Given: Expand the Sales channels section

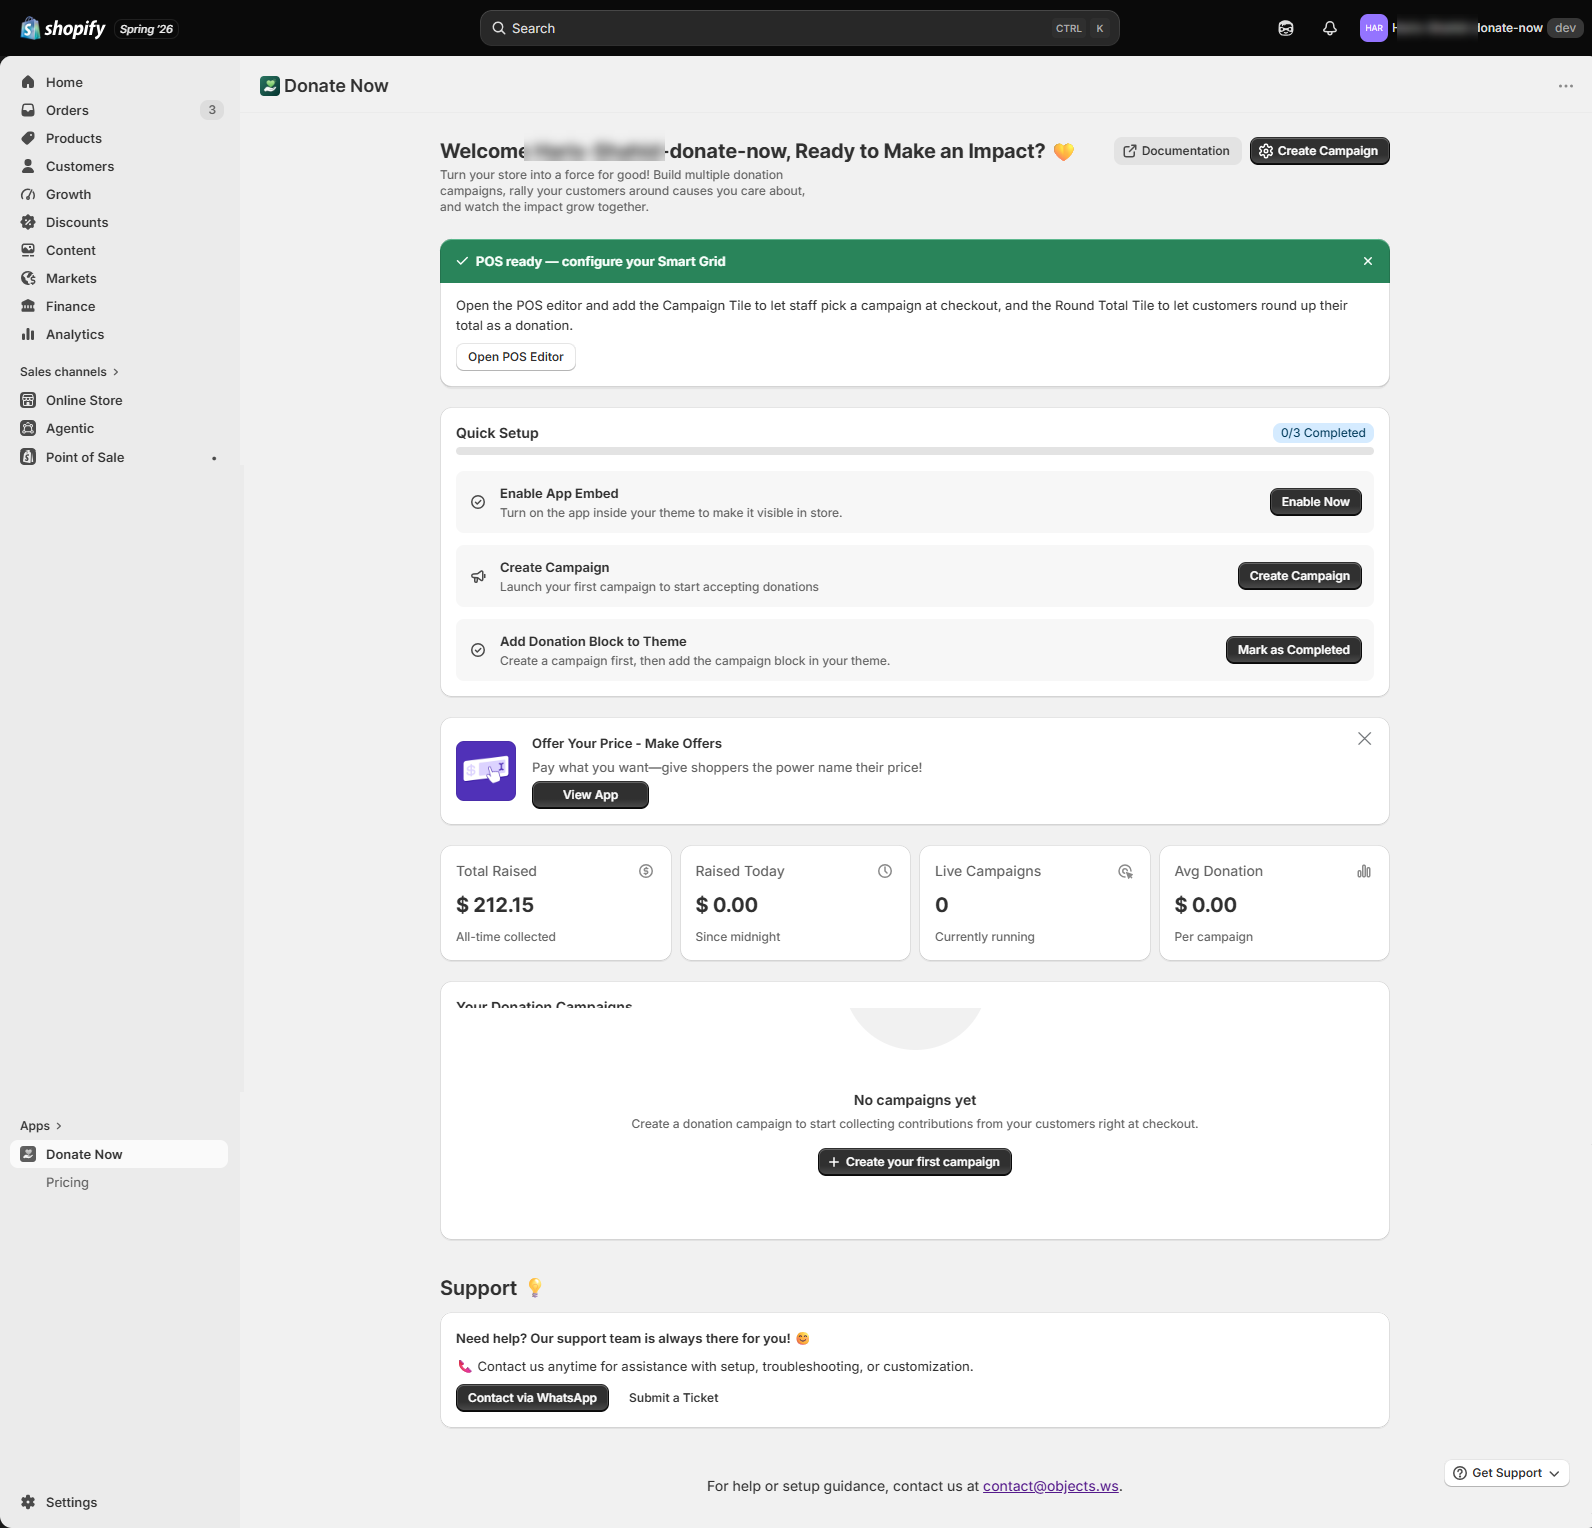Looking at the screenshot, I should [70, 372].
